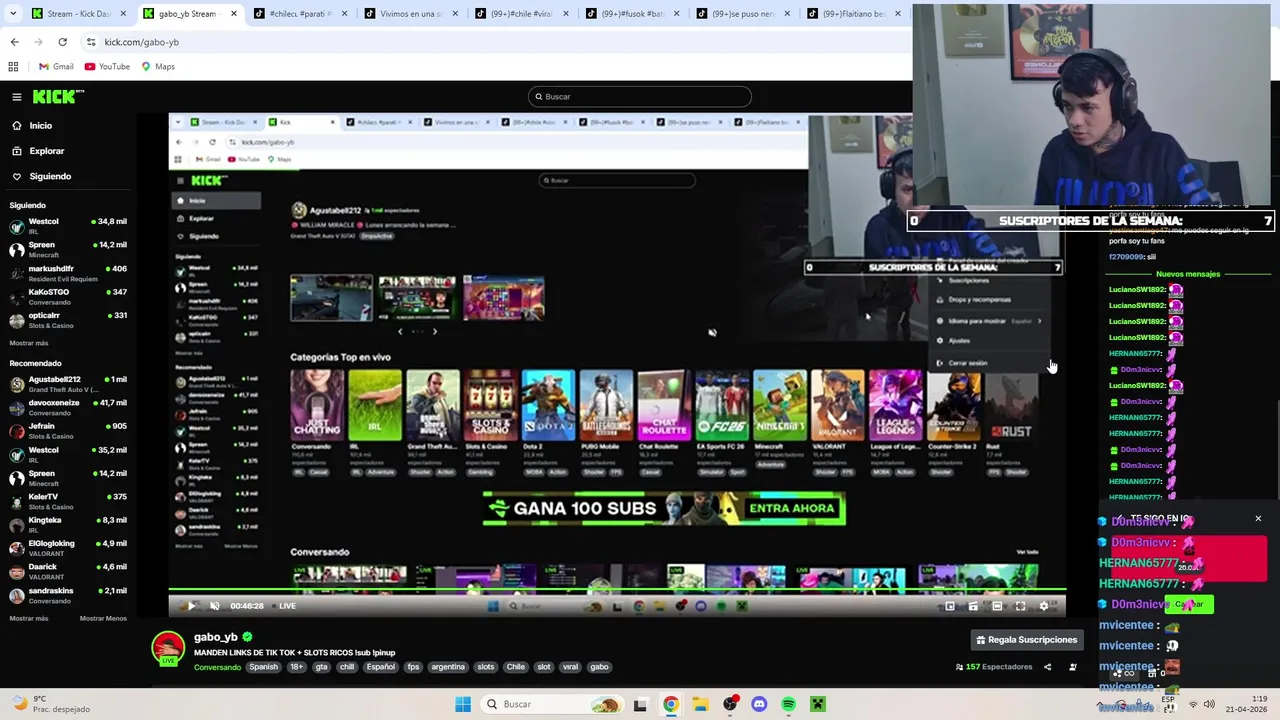Open markushdlfr channel in sidebar
The height and width of the screenshot is (720, 1280).
click(68, 273)
